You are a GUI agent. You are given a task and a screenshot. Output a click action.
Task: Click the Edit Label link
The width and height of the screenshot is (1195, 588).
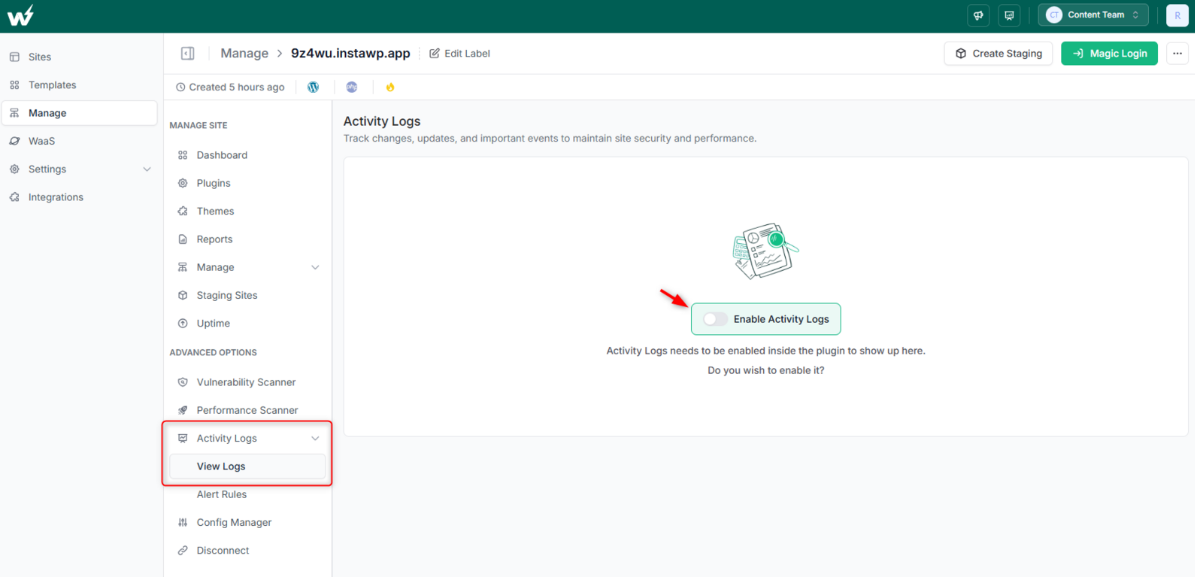(460, 53)
